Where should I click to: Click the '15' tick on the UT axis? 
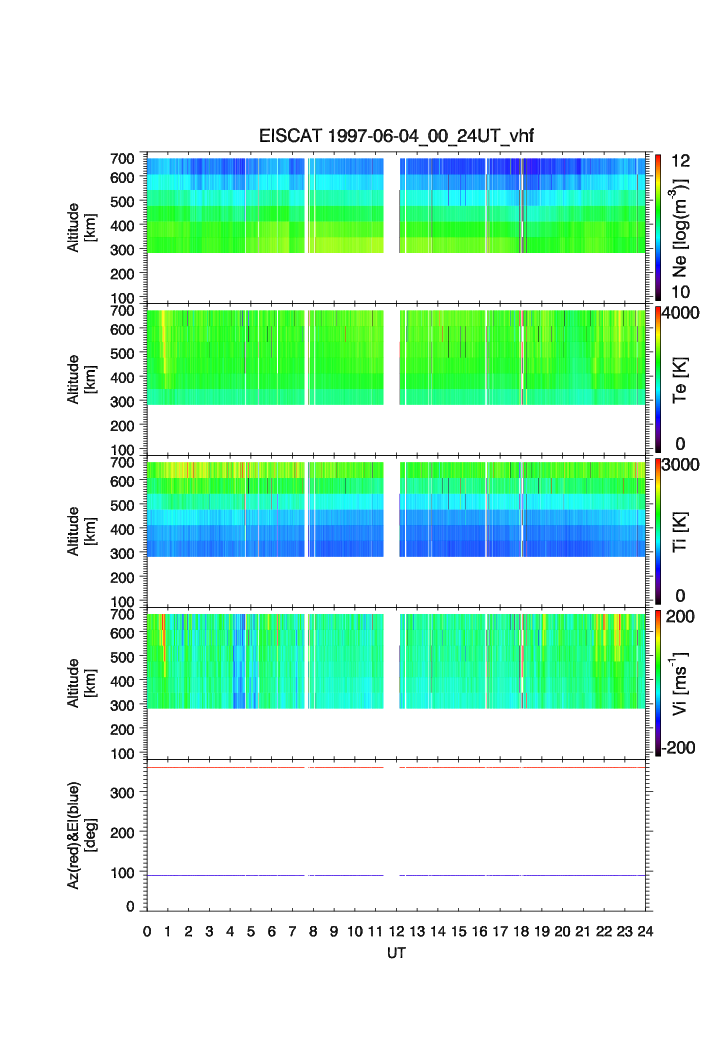458,931
